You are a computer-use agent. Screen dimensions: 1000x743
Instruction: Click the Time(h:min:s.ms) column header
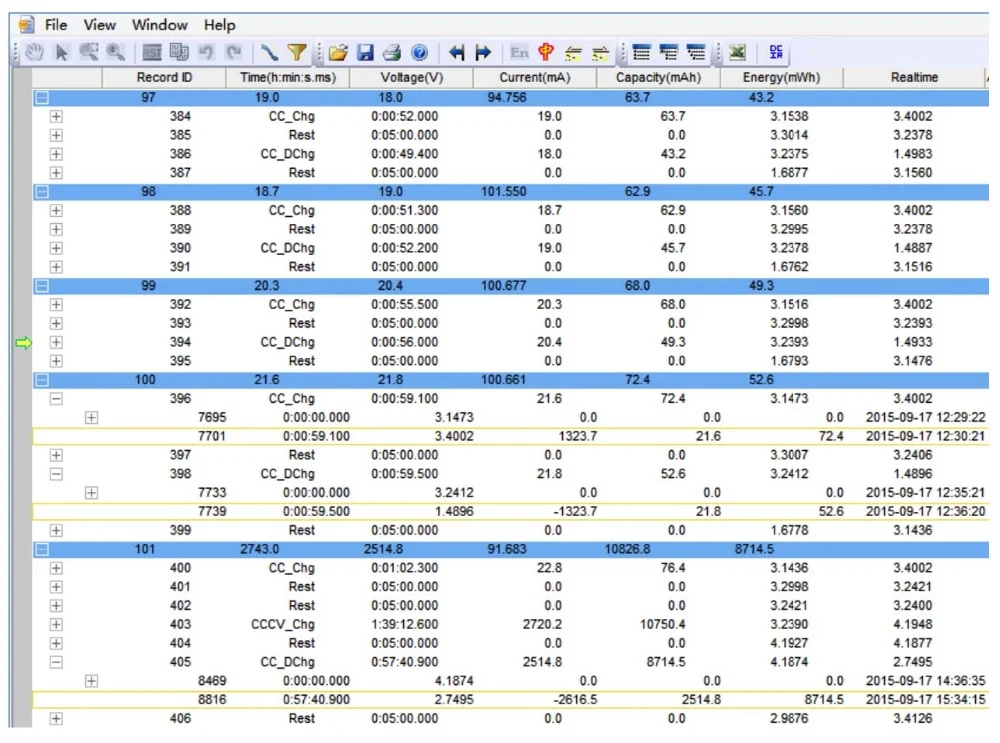click(x=288, y=77)
